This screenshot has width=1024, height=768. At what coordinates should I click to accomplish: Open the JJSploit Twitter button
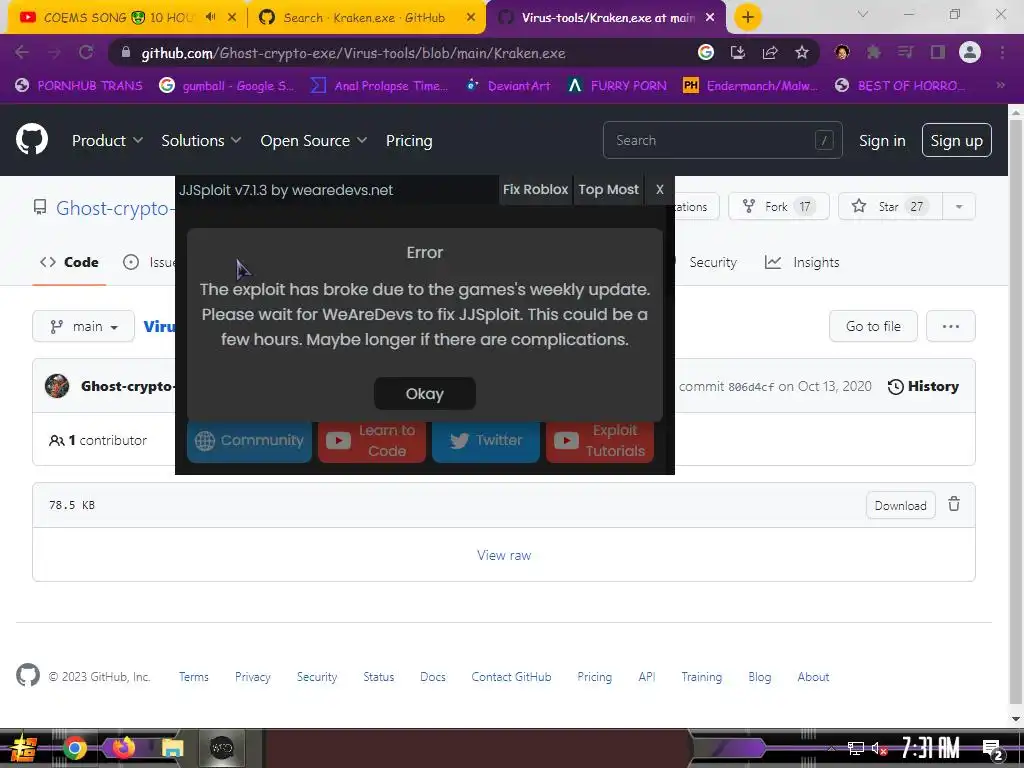click(x=485, y=441)
